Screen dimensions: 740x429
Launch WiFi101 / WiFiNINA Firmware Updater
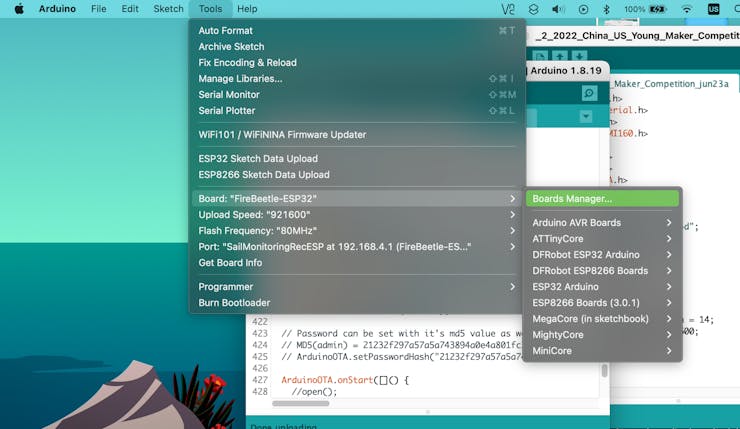[357, 135]
